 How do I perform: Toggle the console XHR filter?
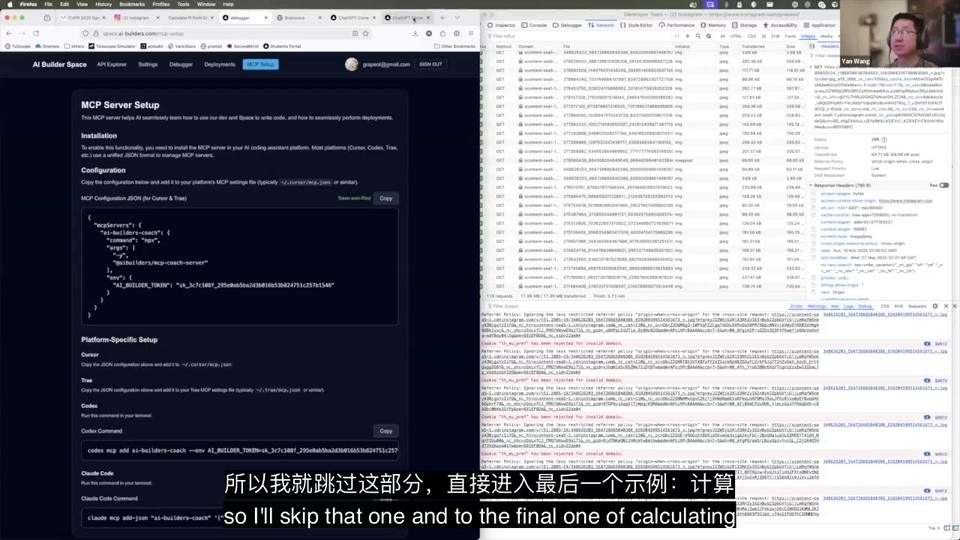point(899,306)
